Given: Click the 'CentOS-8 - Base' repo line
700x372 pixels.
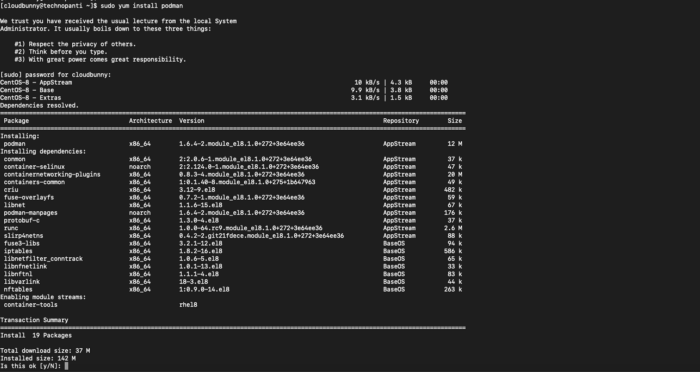Looking at the screenshot, I should [27, 90].
